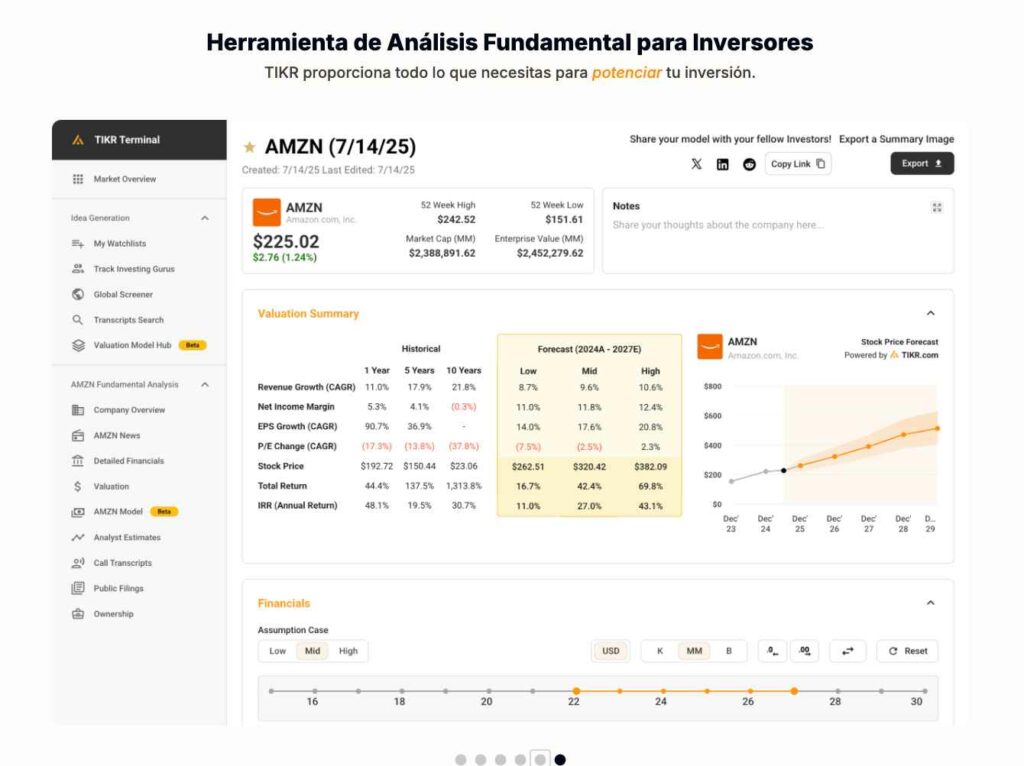Click year 28 on timeline slider

pos(835,691)
